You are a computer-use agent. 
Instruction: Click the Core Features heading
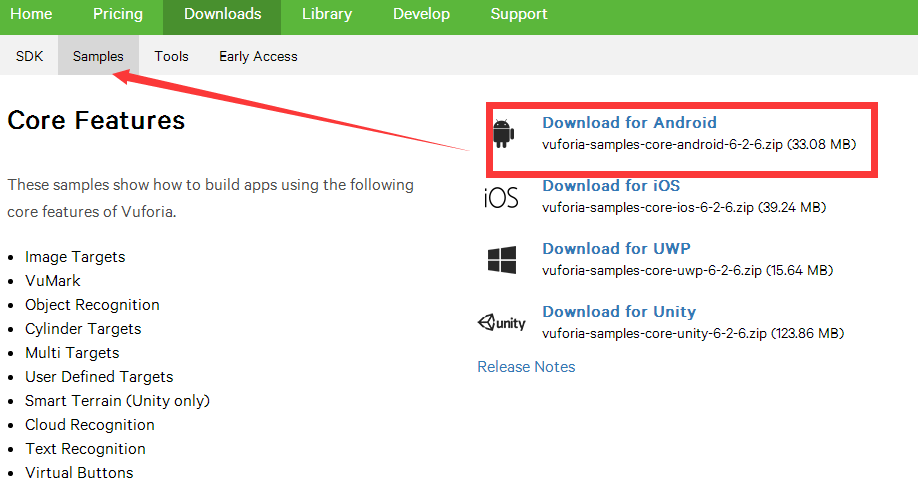[x=96, y=120]
